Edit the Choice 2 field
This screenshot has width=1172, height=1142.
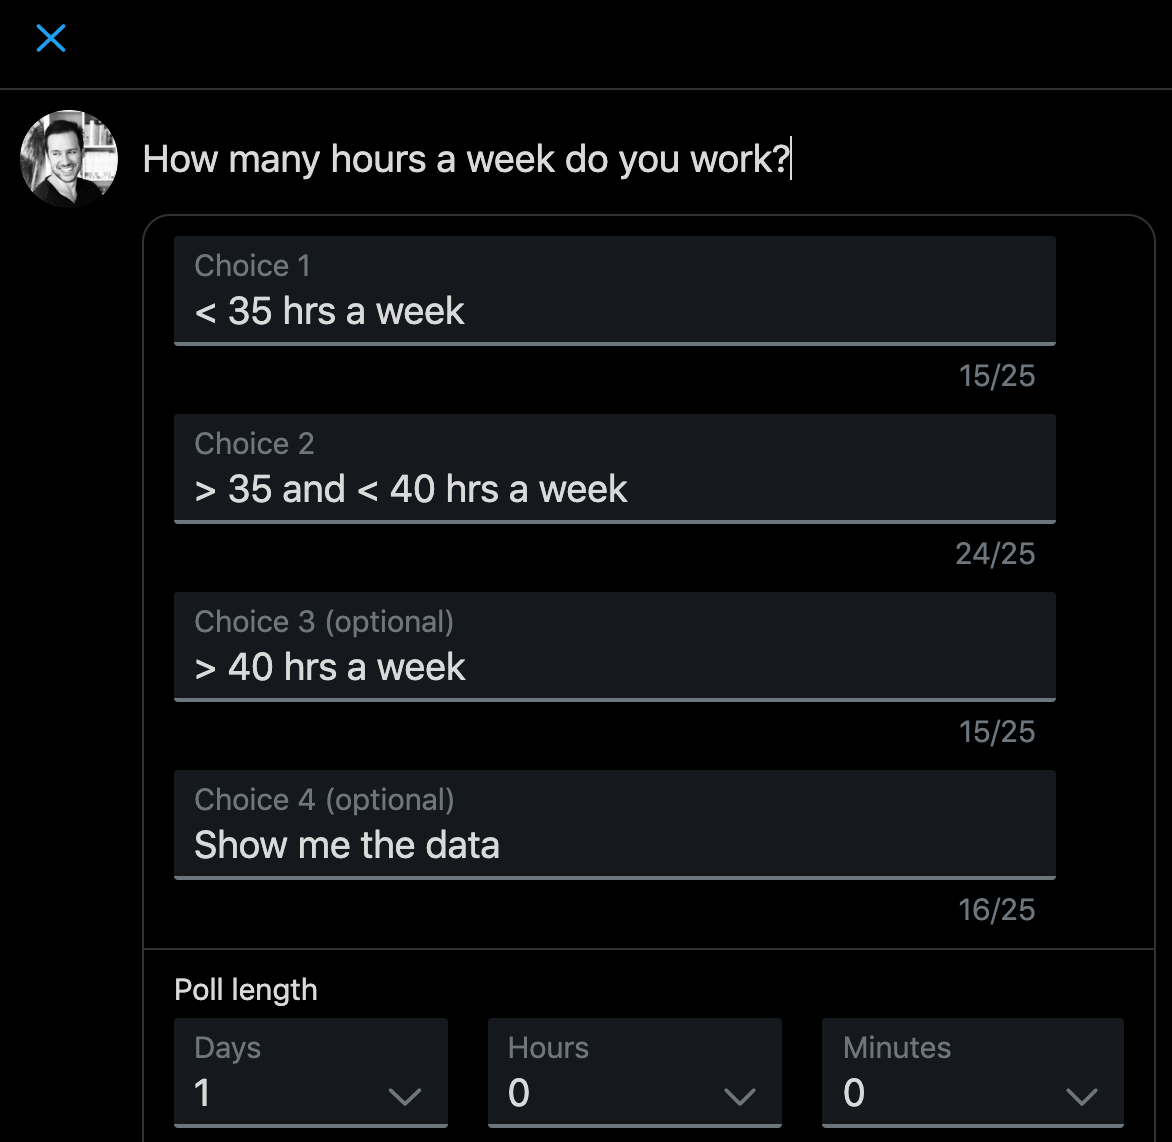point(614,469)
